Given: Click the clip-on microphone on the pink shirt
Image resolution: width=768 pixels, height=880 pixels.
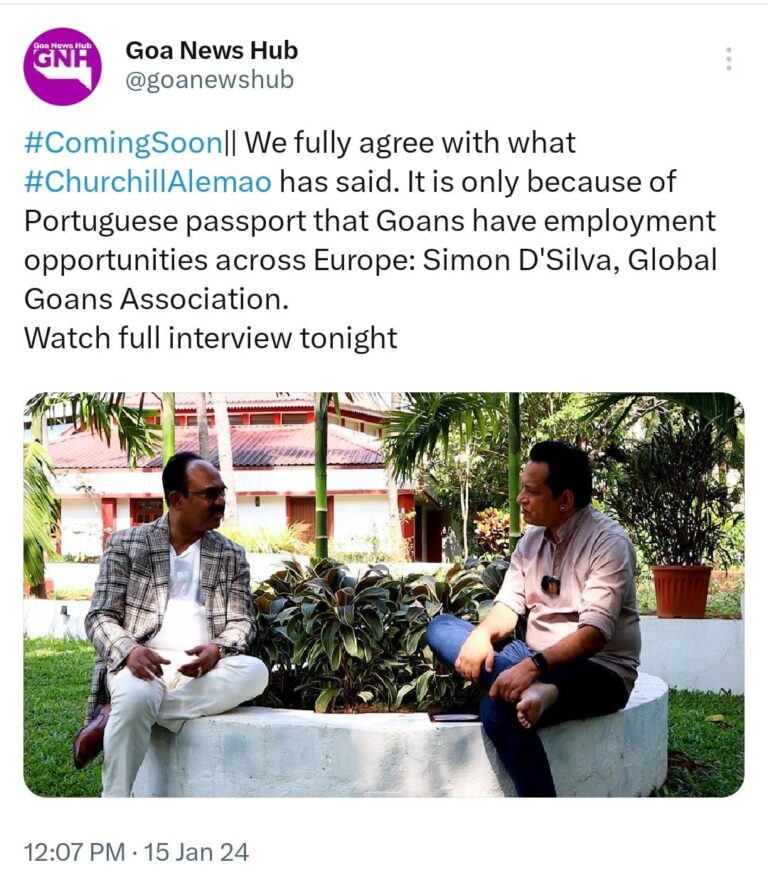Looking at the screenshot, I should (x=550, y=585).
